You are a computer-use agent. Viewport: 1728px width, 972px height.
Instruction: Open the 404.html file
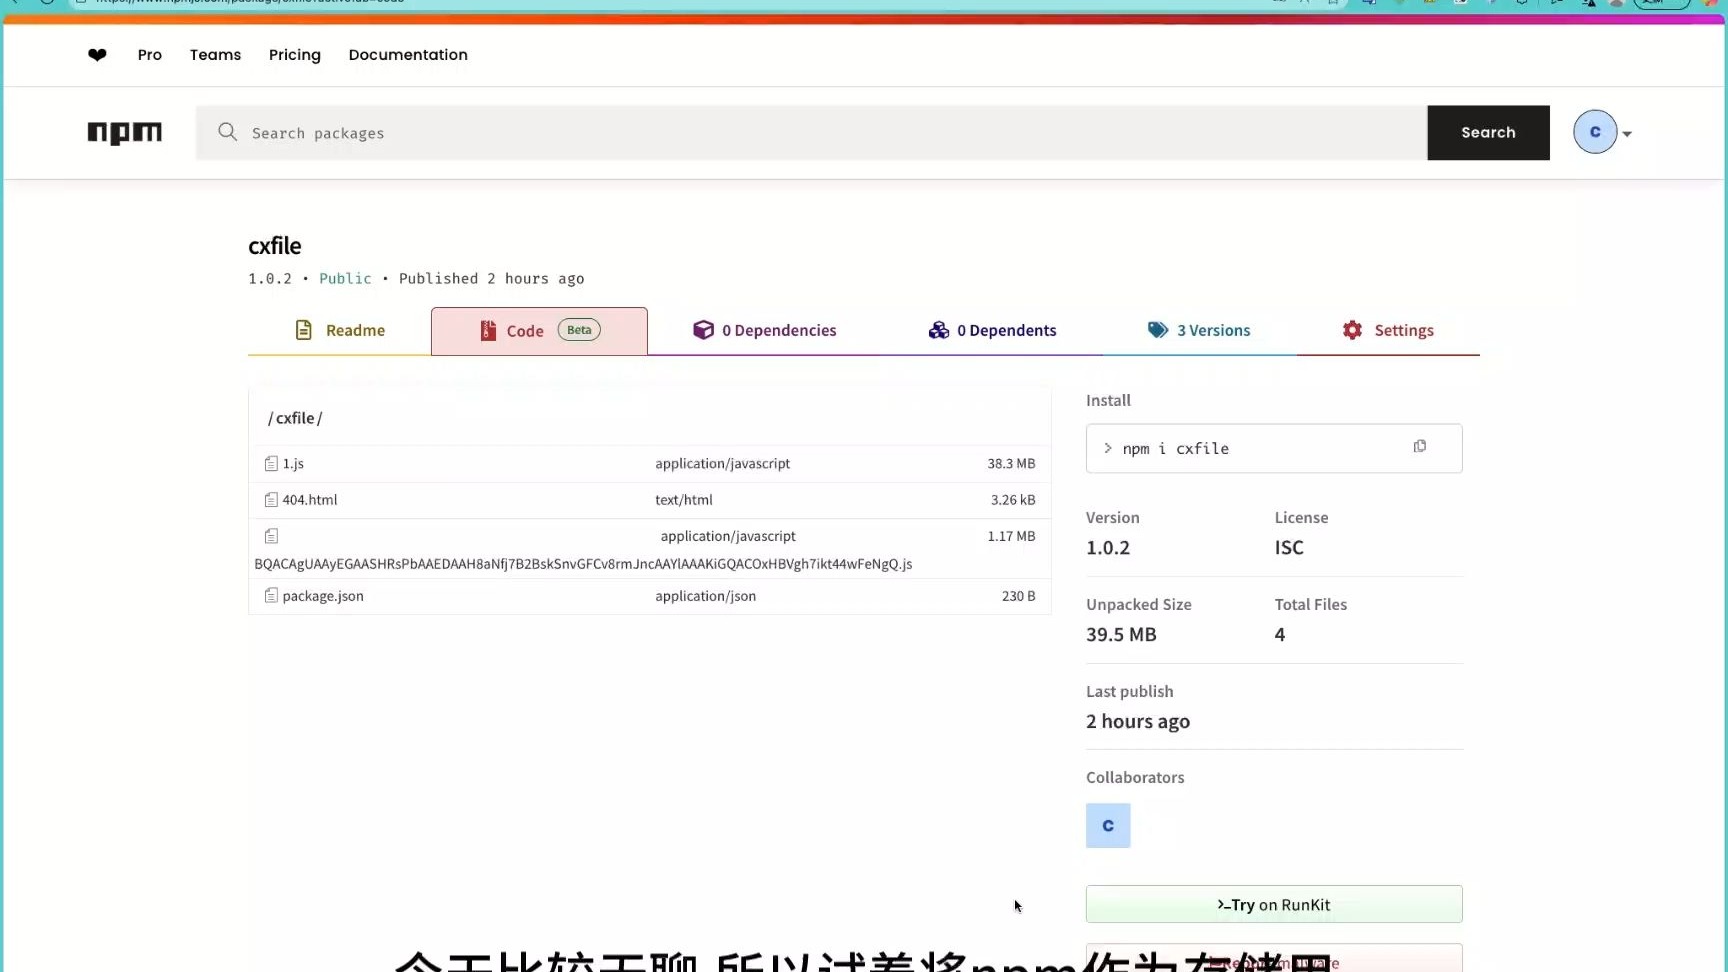(310, 500)
